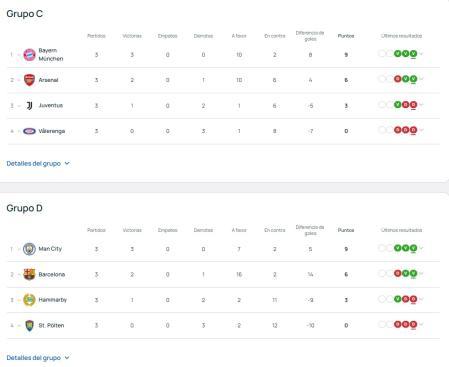Open Detalles del grupo for Grupo C
The image size is (449, 367).
tap(38, 163)
